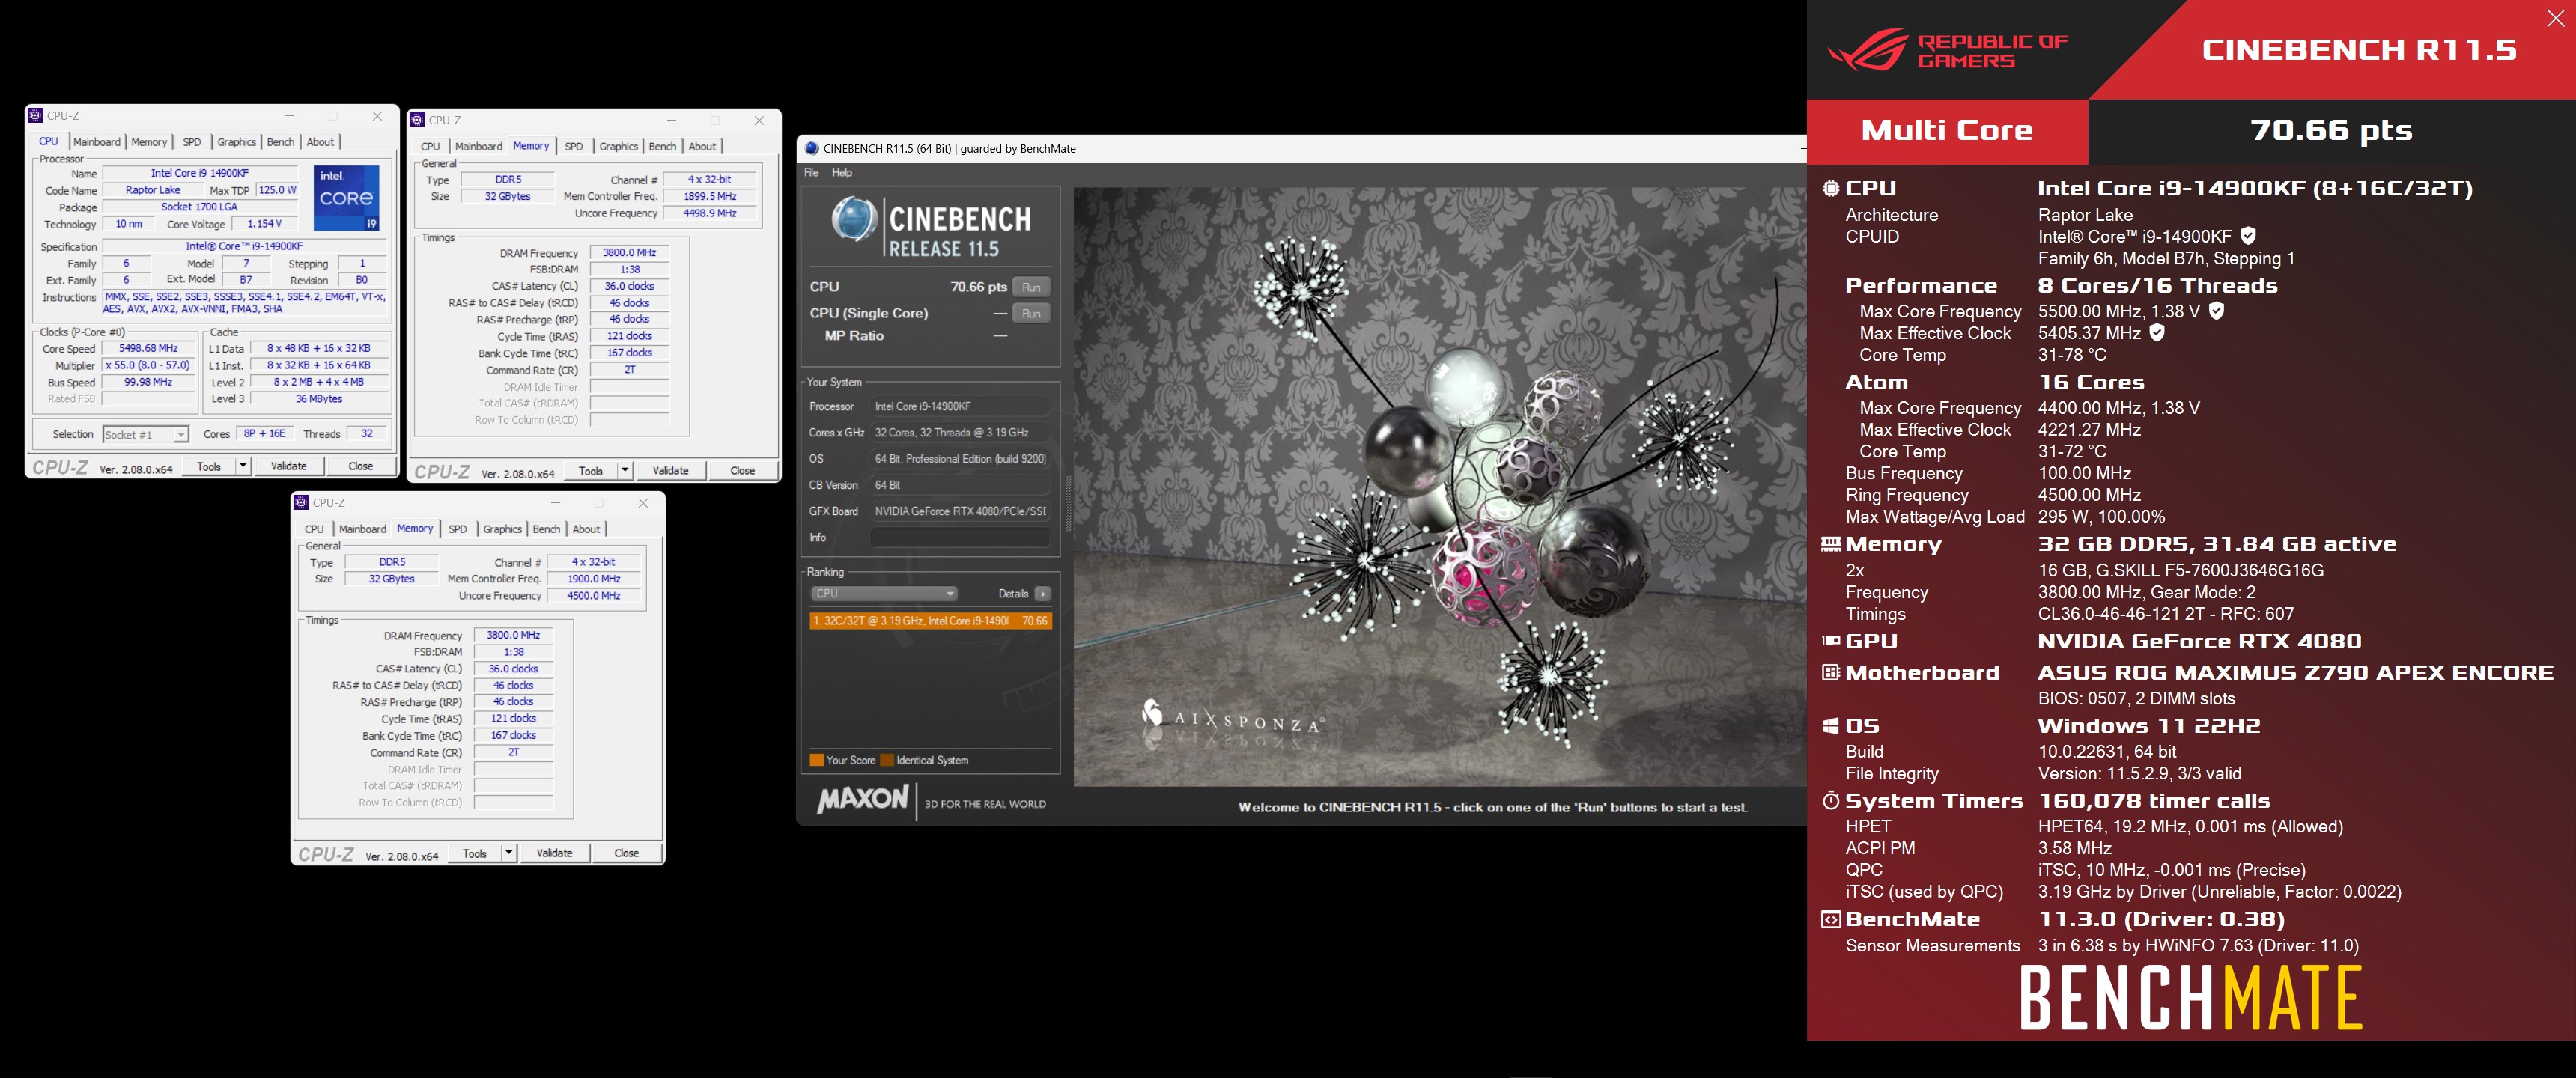Click the large BENCHMATE logo
The height and width of the screenshot is (1078, 2576).
[x=2191, y=998]
